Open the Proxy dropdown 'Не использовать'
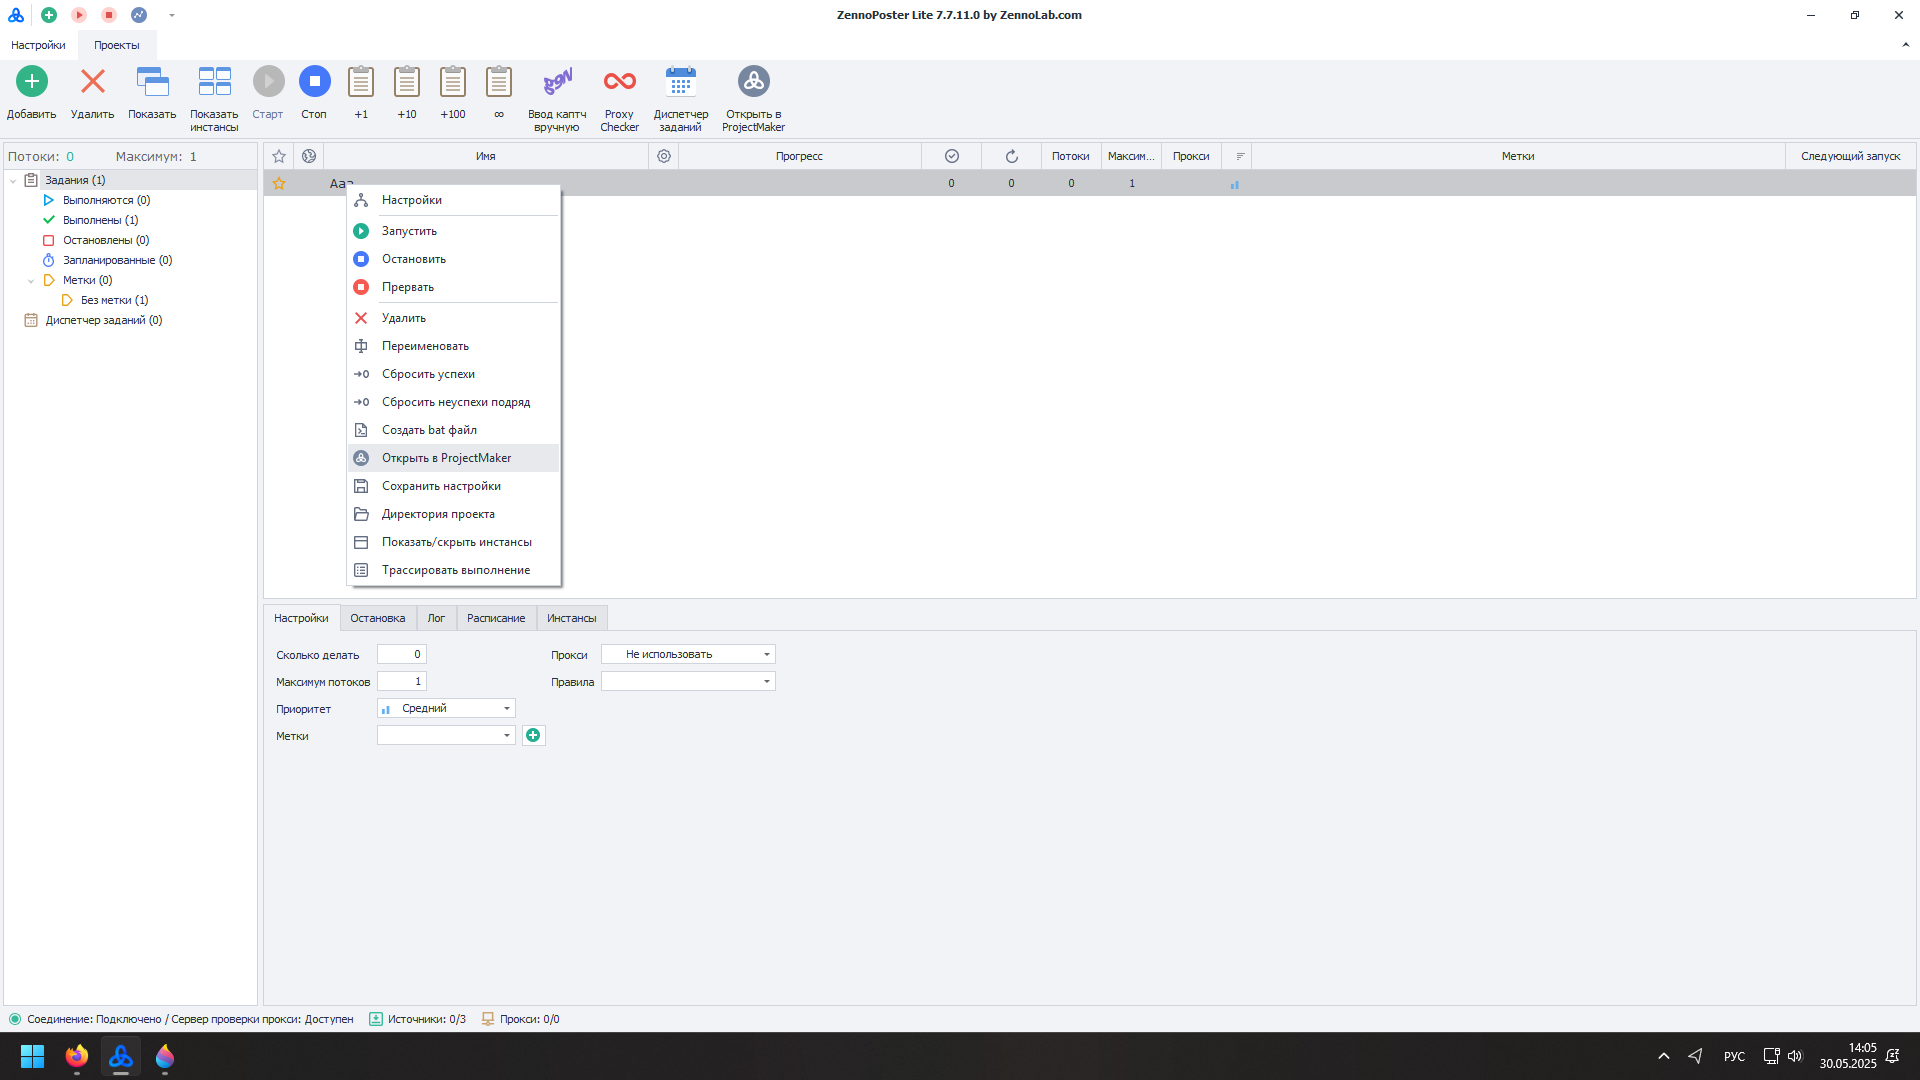The height and width of the screenshot is (1080, 1920). (x=688, y=655)
